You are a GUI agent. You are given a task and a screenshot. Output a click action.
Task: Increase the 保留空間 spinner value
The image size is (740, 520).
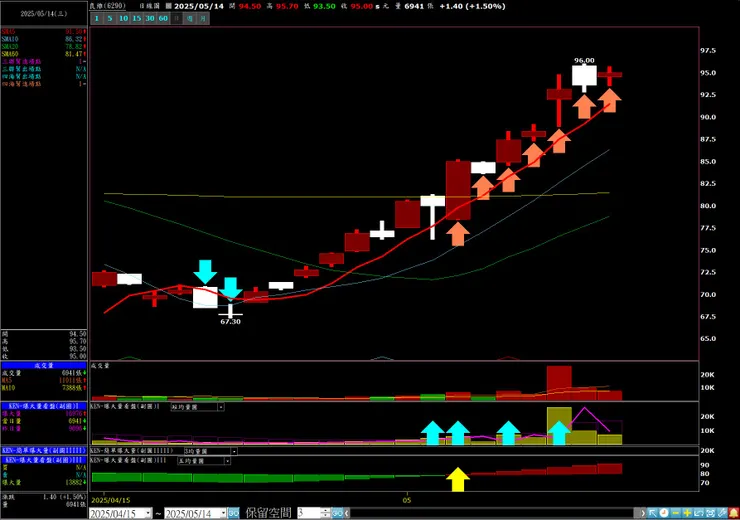tap(325, 511)
